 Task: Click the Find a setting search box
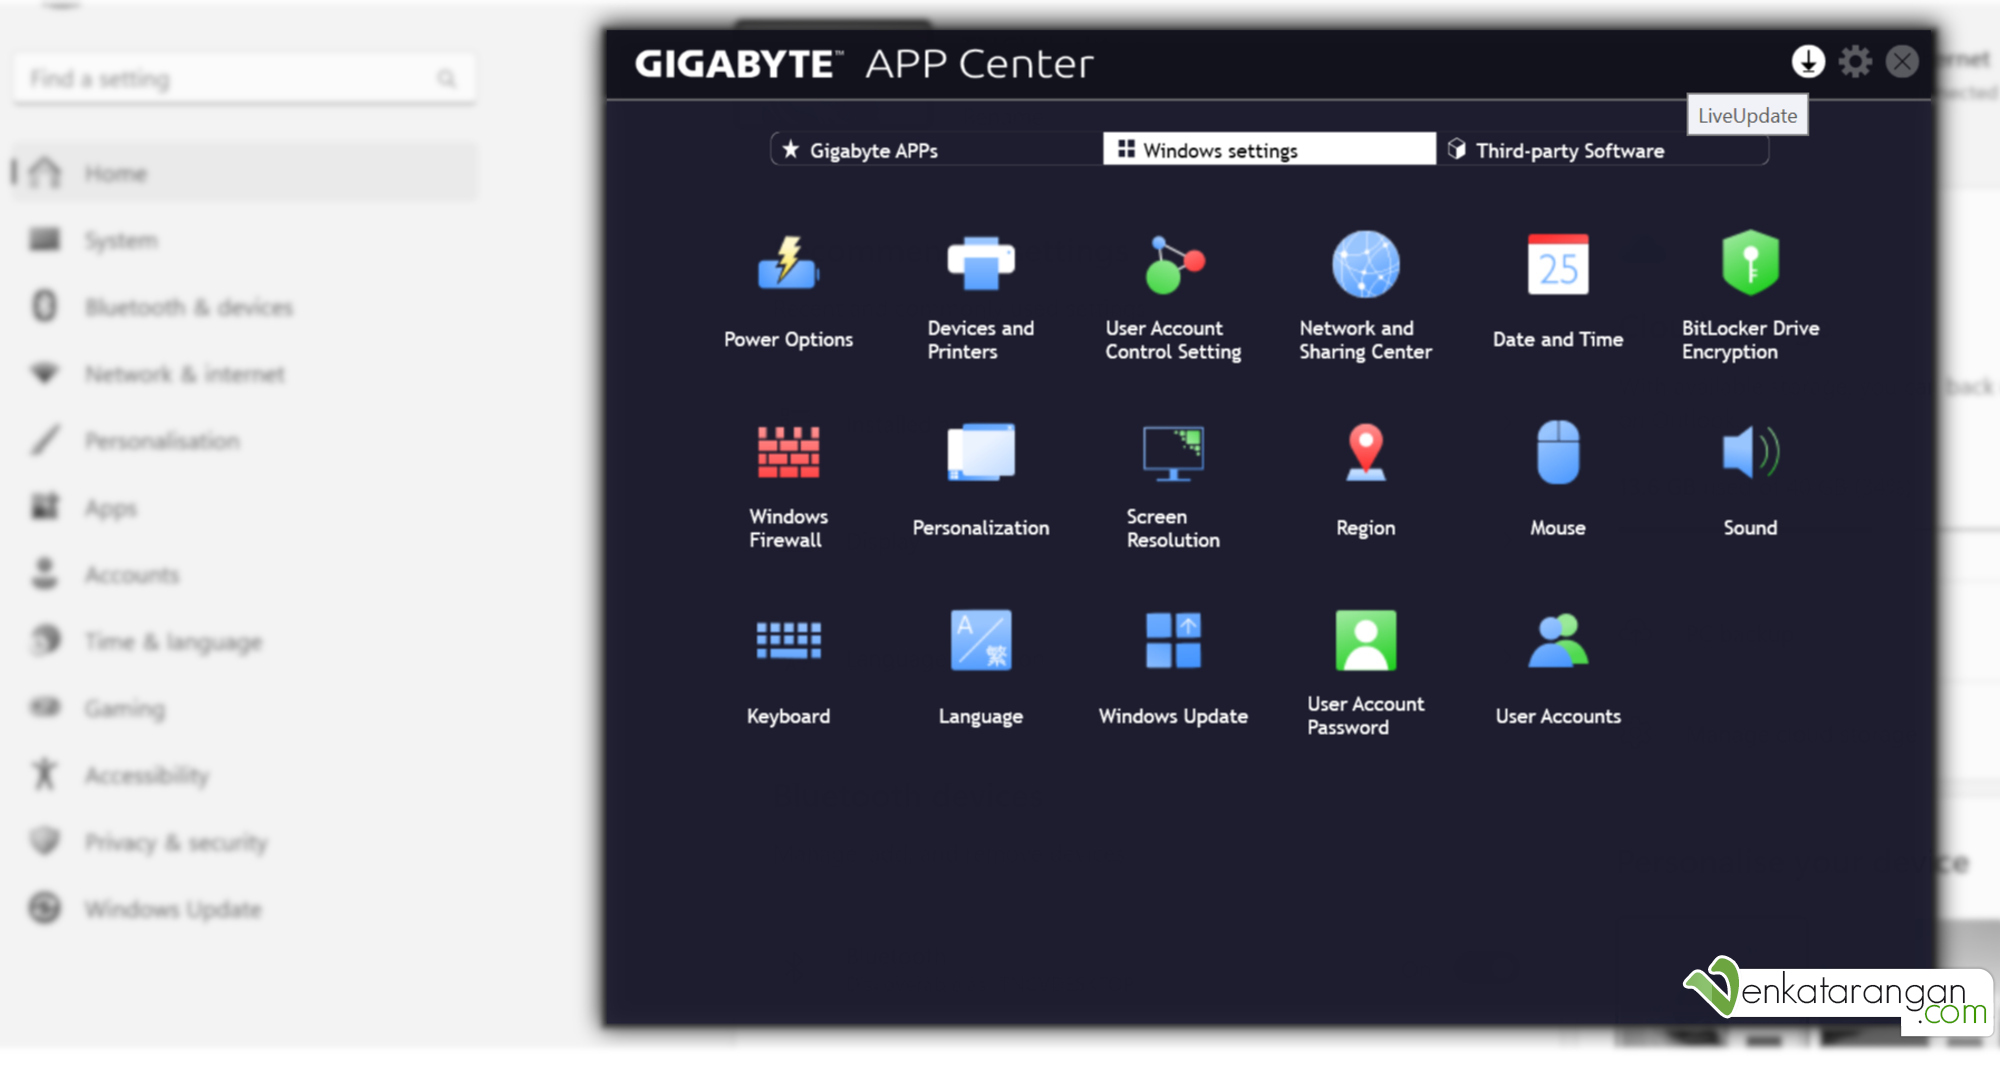240,78
